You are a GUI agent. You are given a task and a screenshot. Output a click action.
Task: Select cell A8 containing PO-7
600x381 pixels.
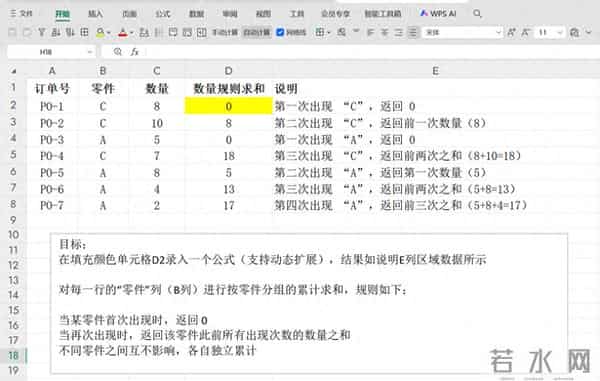[x=52, y=206]
